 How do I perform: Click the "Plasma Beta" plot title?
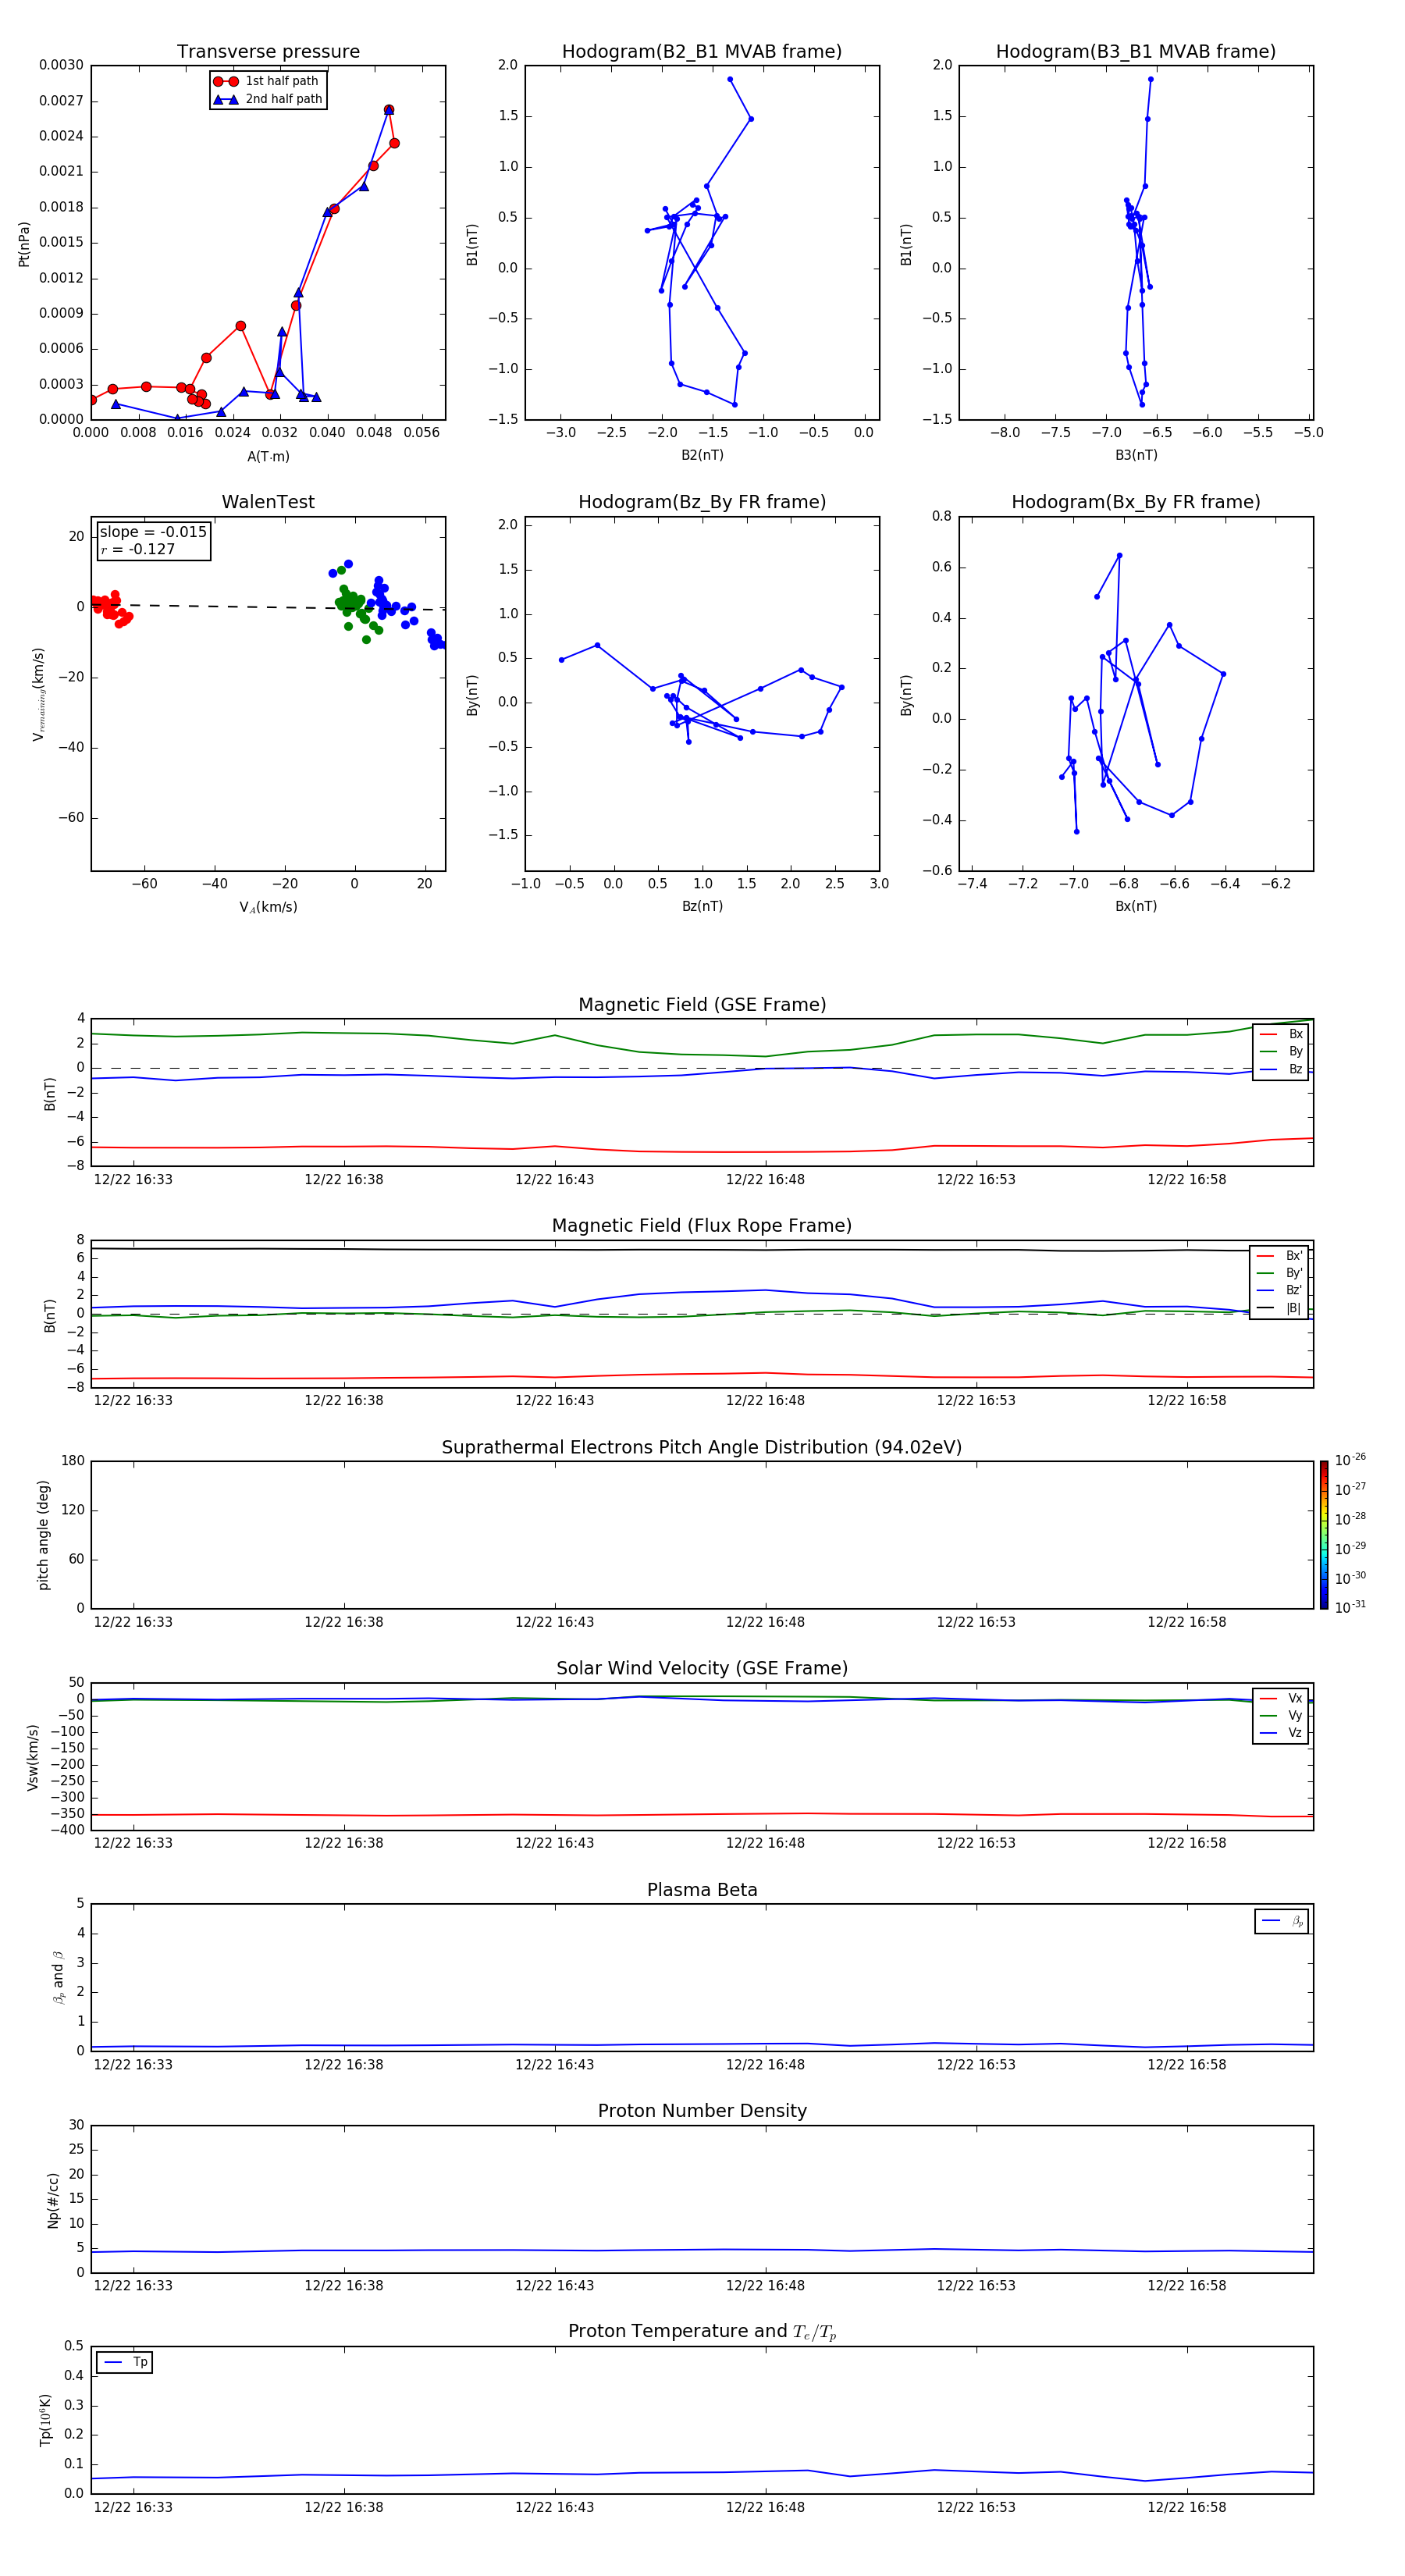pyautogui.click(x=702, y=1890)
